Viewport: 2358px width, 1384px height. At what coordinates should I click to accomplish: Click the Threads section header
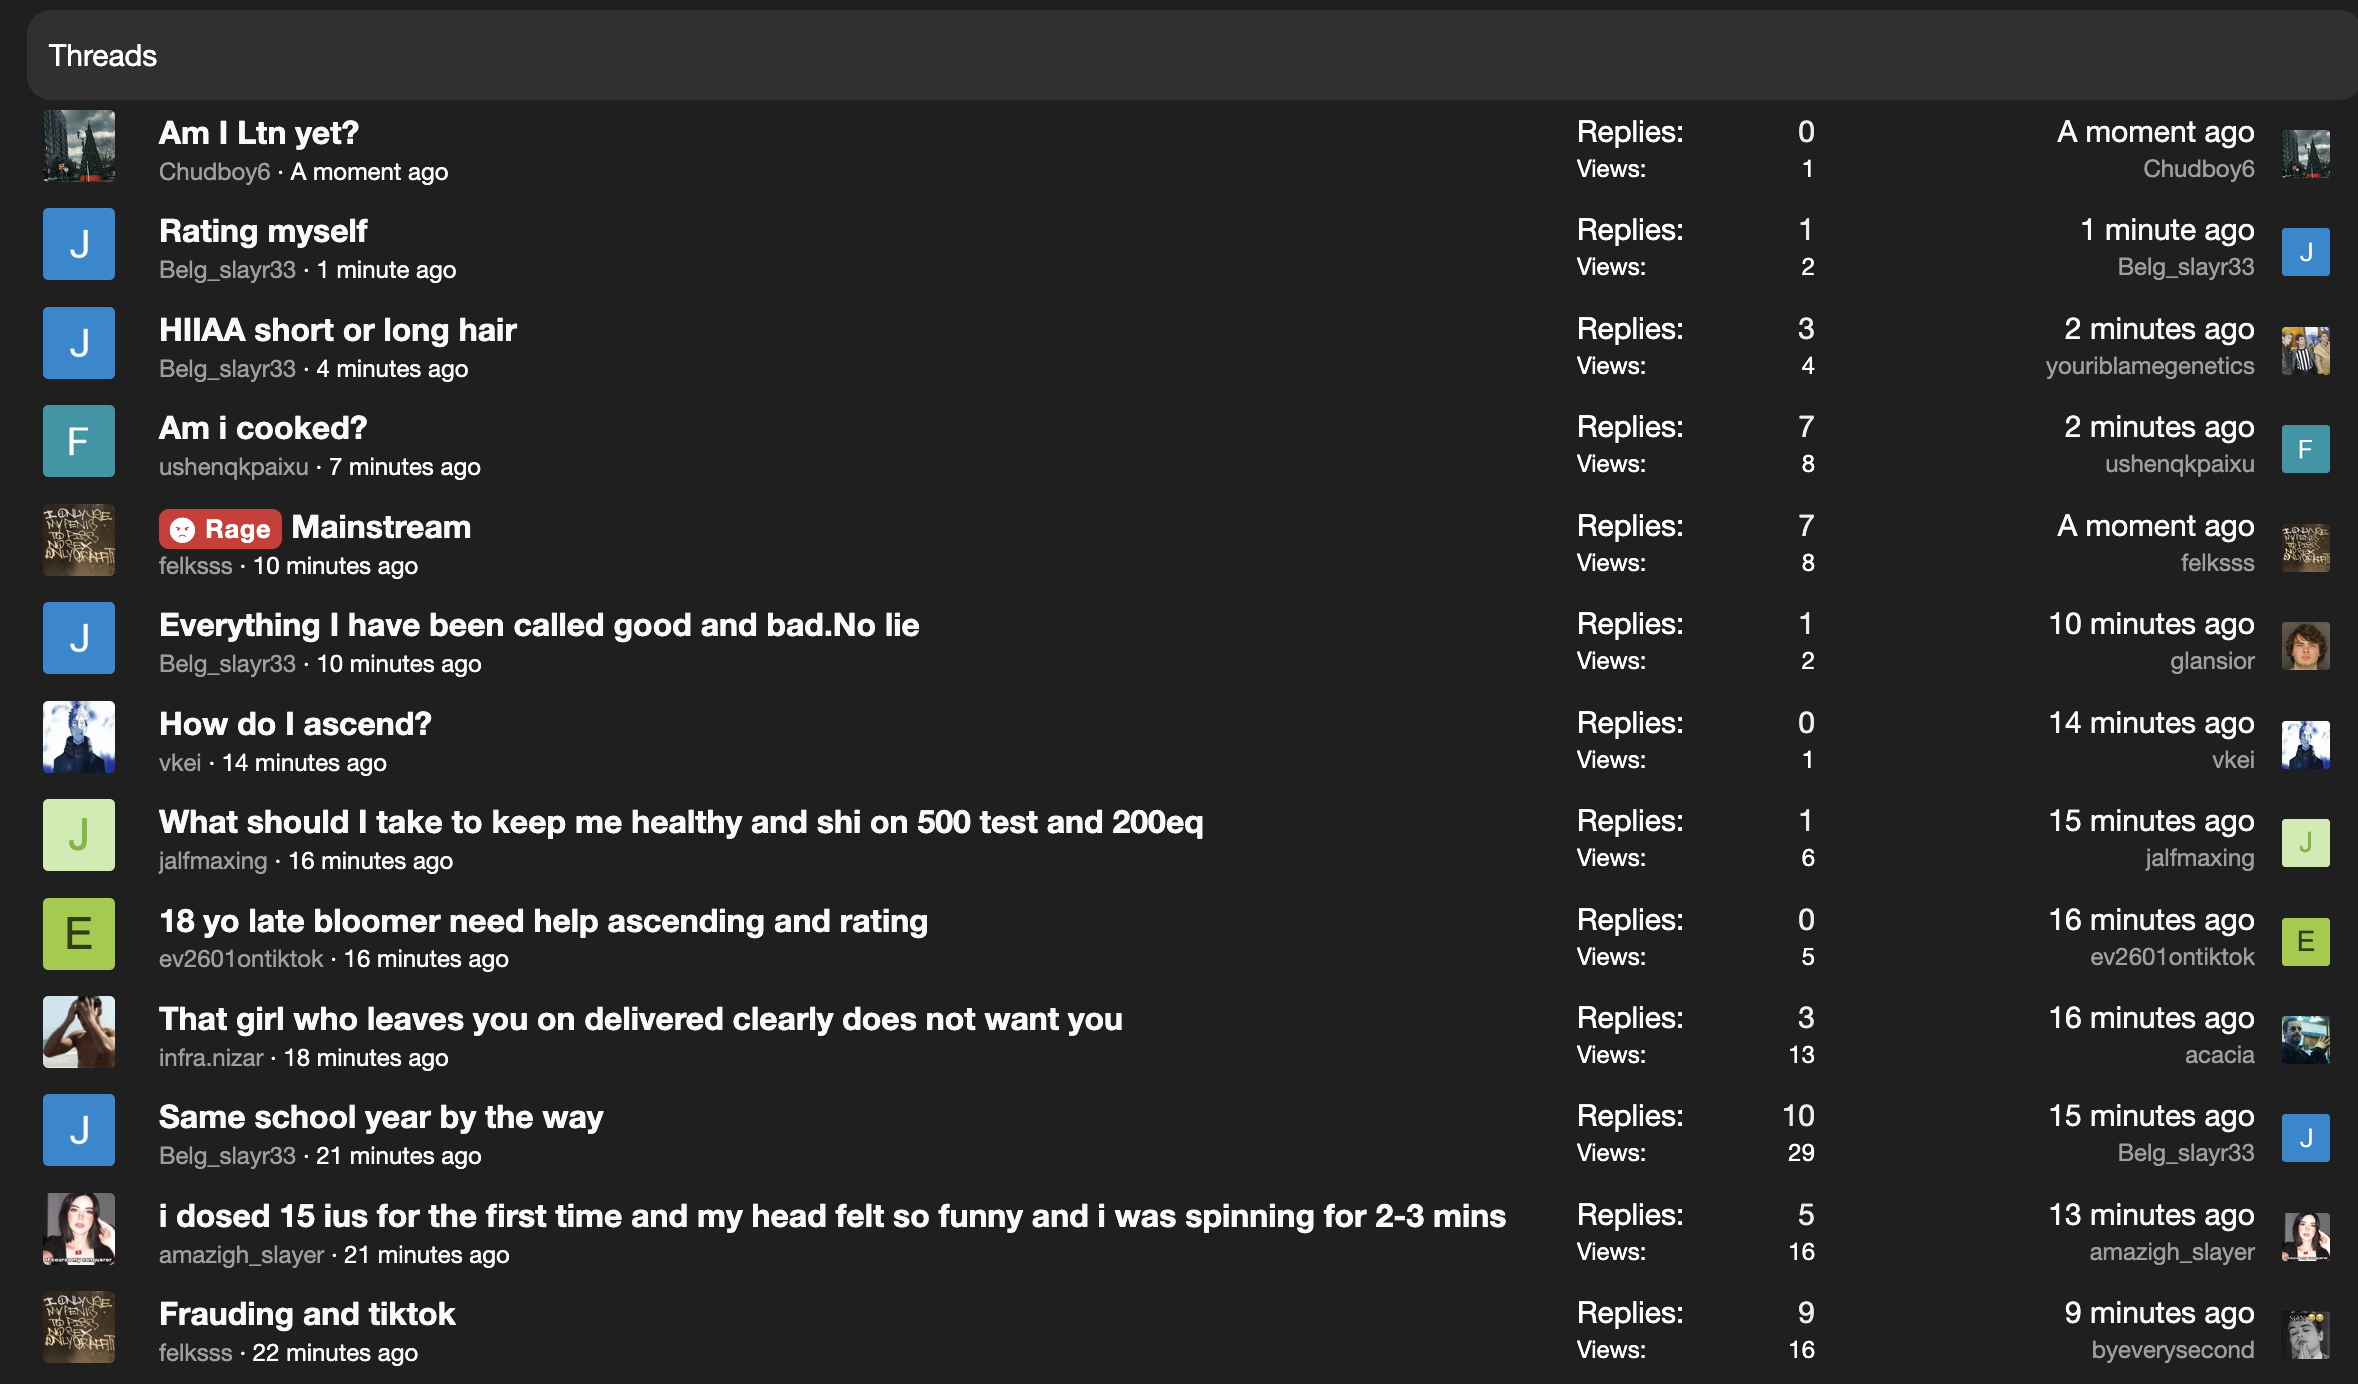[x=103, y=56]
